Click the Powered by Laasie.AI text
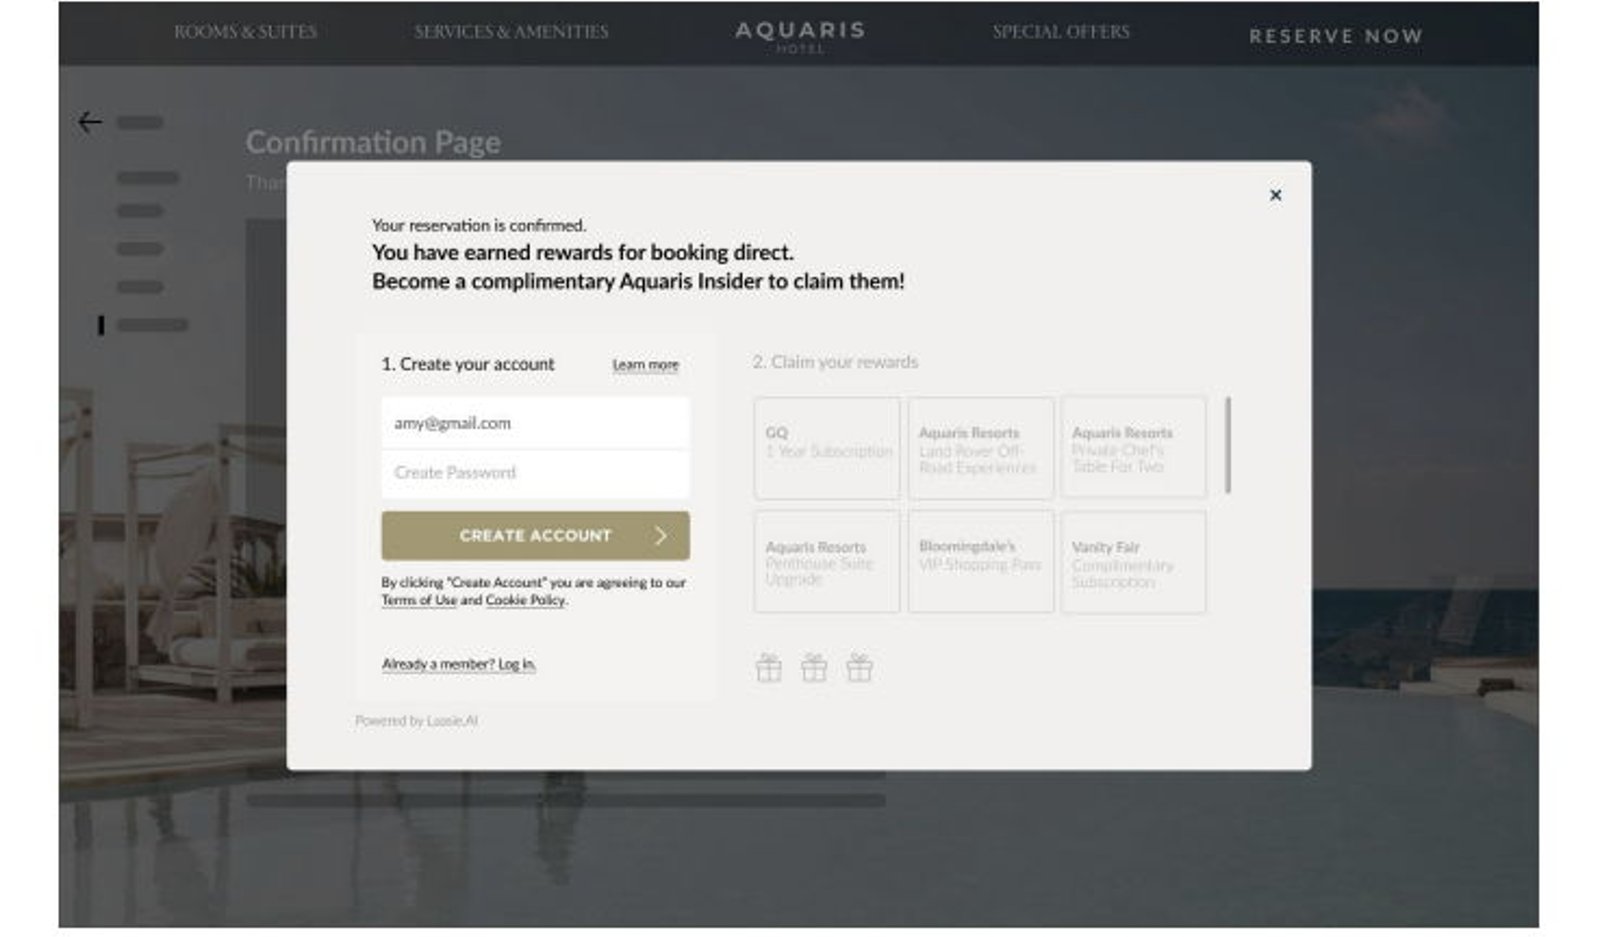The height and width of the screenshot is (937, 1600). pyautogui.click(x=417, y=721)
